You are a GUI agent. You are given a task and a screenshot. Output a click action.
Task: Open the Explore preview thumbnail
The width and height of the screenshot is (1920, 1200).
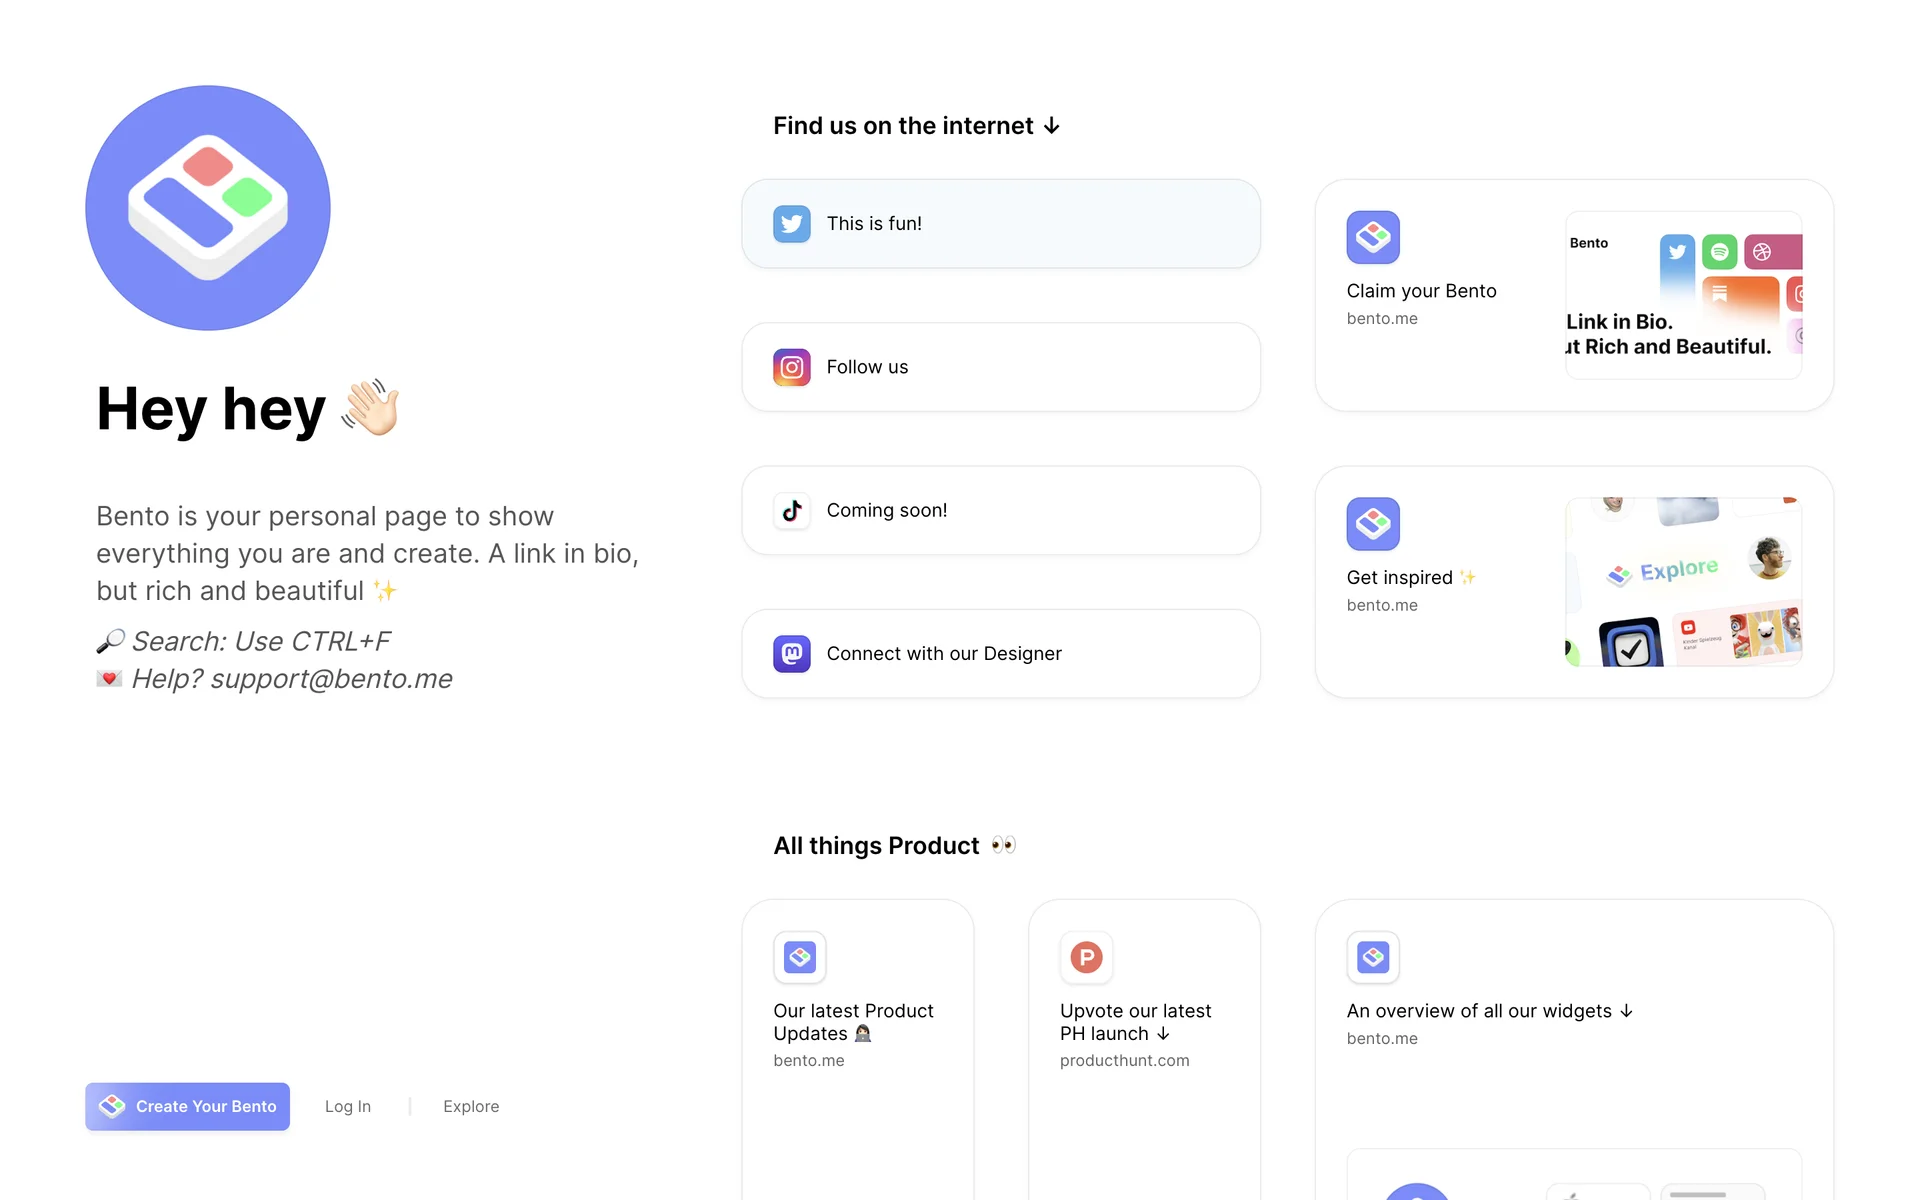tap(1683, 582)
